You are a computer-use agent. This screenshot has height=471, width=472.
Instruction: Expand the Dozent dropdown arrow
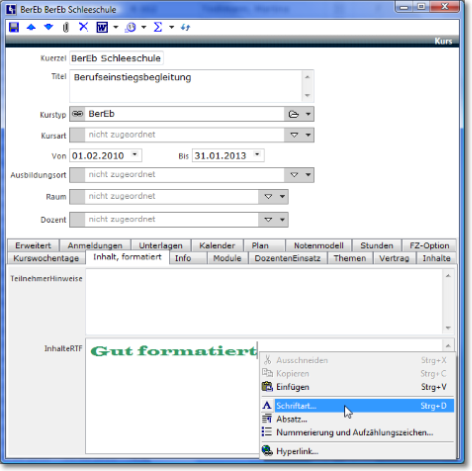coord(283,220)
